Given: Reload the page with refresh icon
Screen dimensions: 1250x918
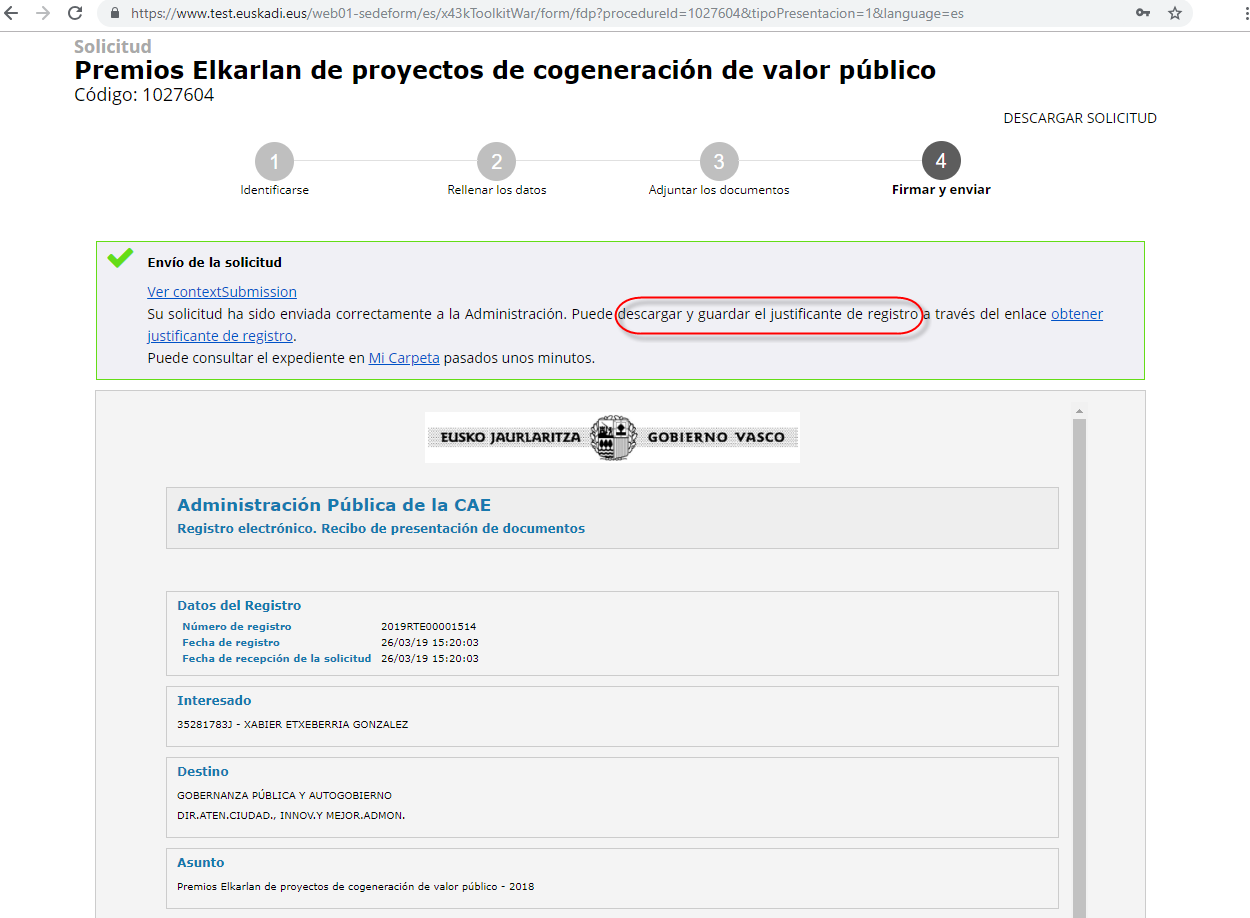Looking at the screenshot, I should click(75, 13).
